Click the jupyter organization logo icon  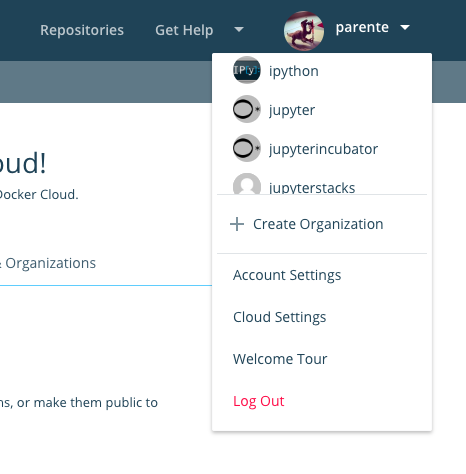(247, 109)
